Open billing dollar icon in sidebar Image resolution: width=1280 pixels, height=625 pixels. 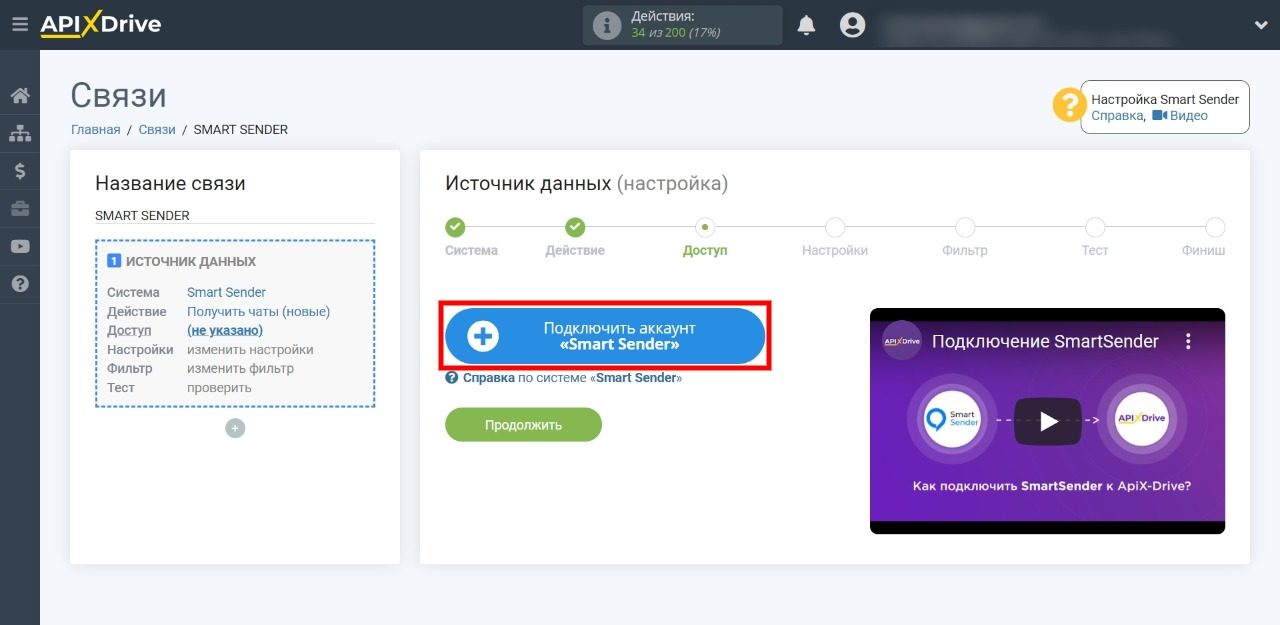[x=20, y=171]
